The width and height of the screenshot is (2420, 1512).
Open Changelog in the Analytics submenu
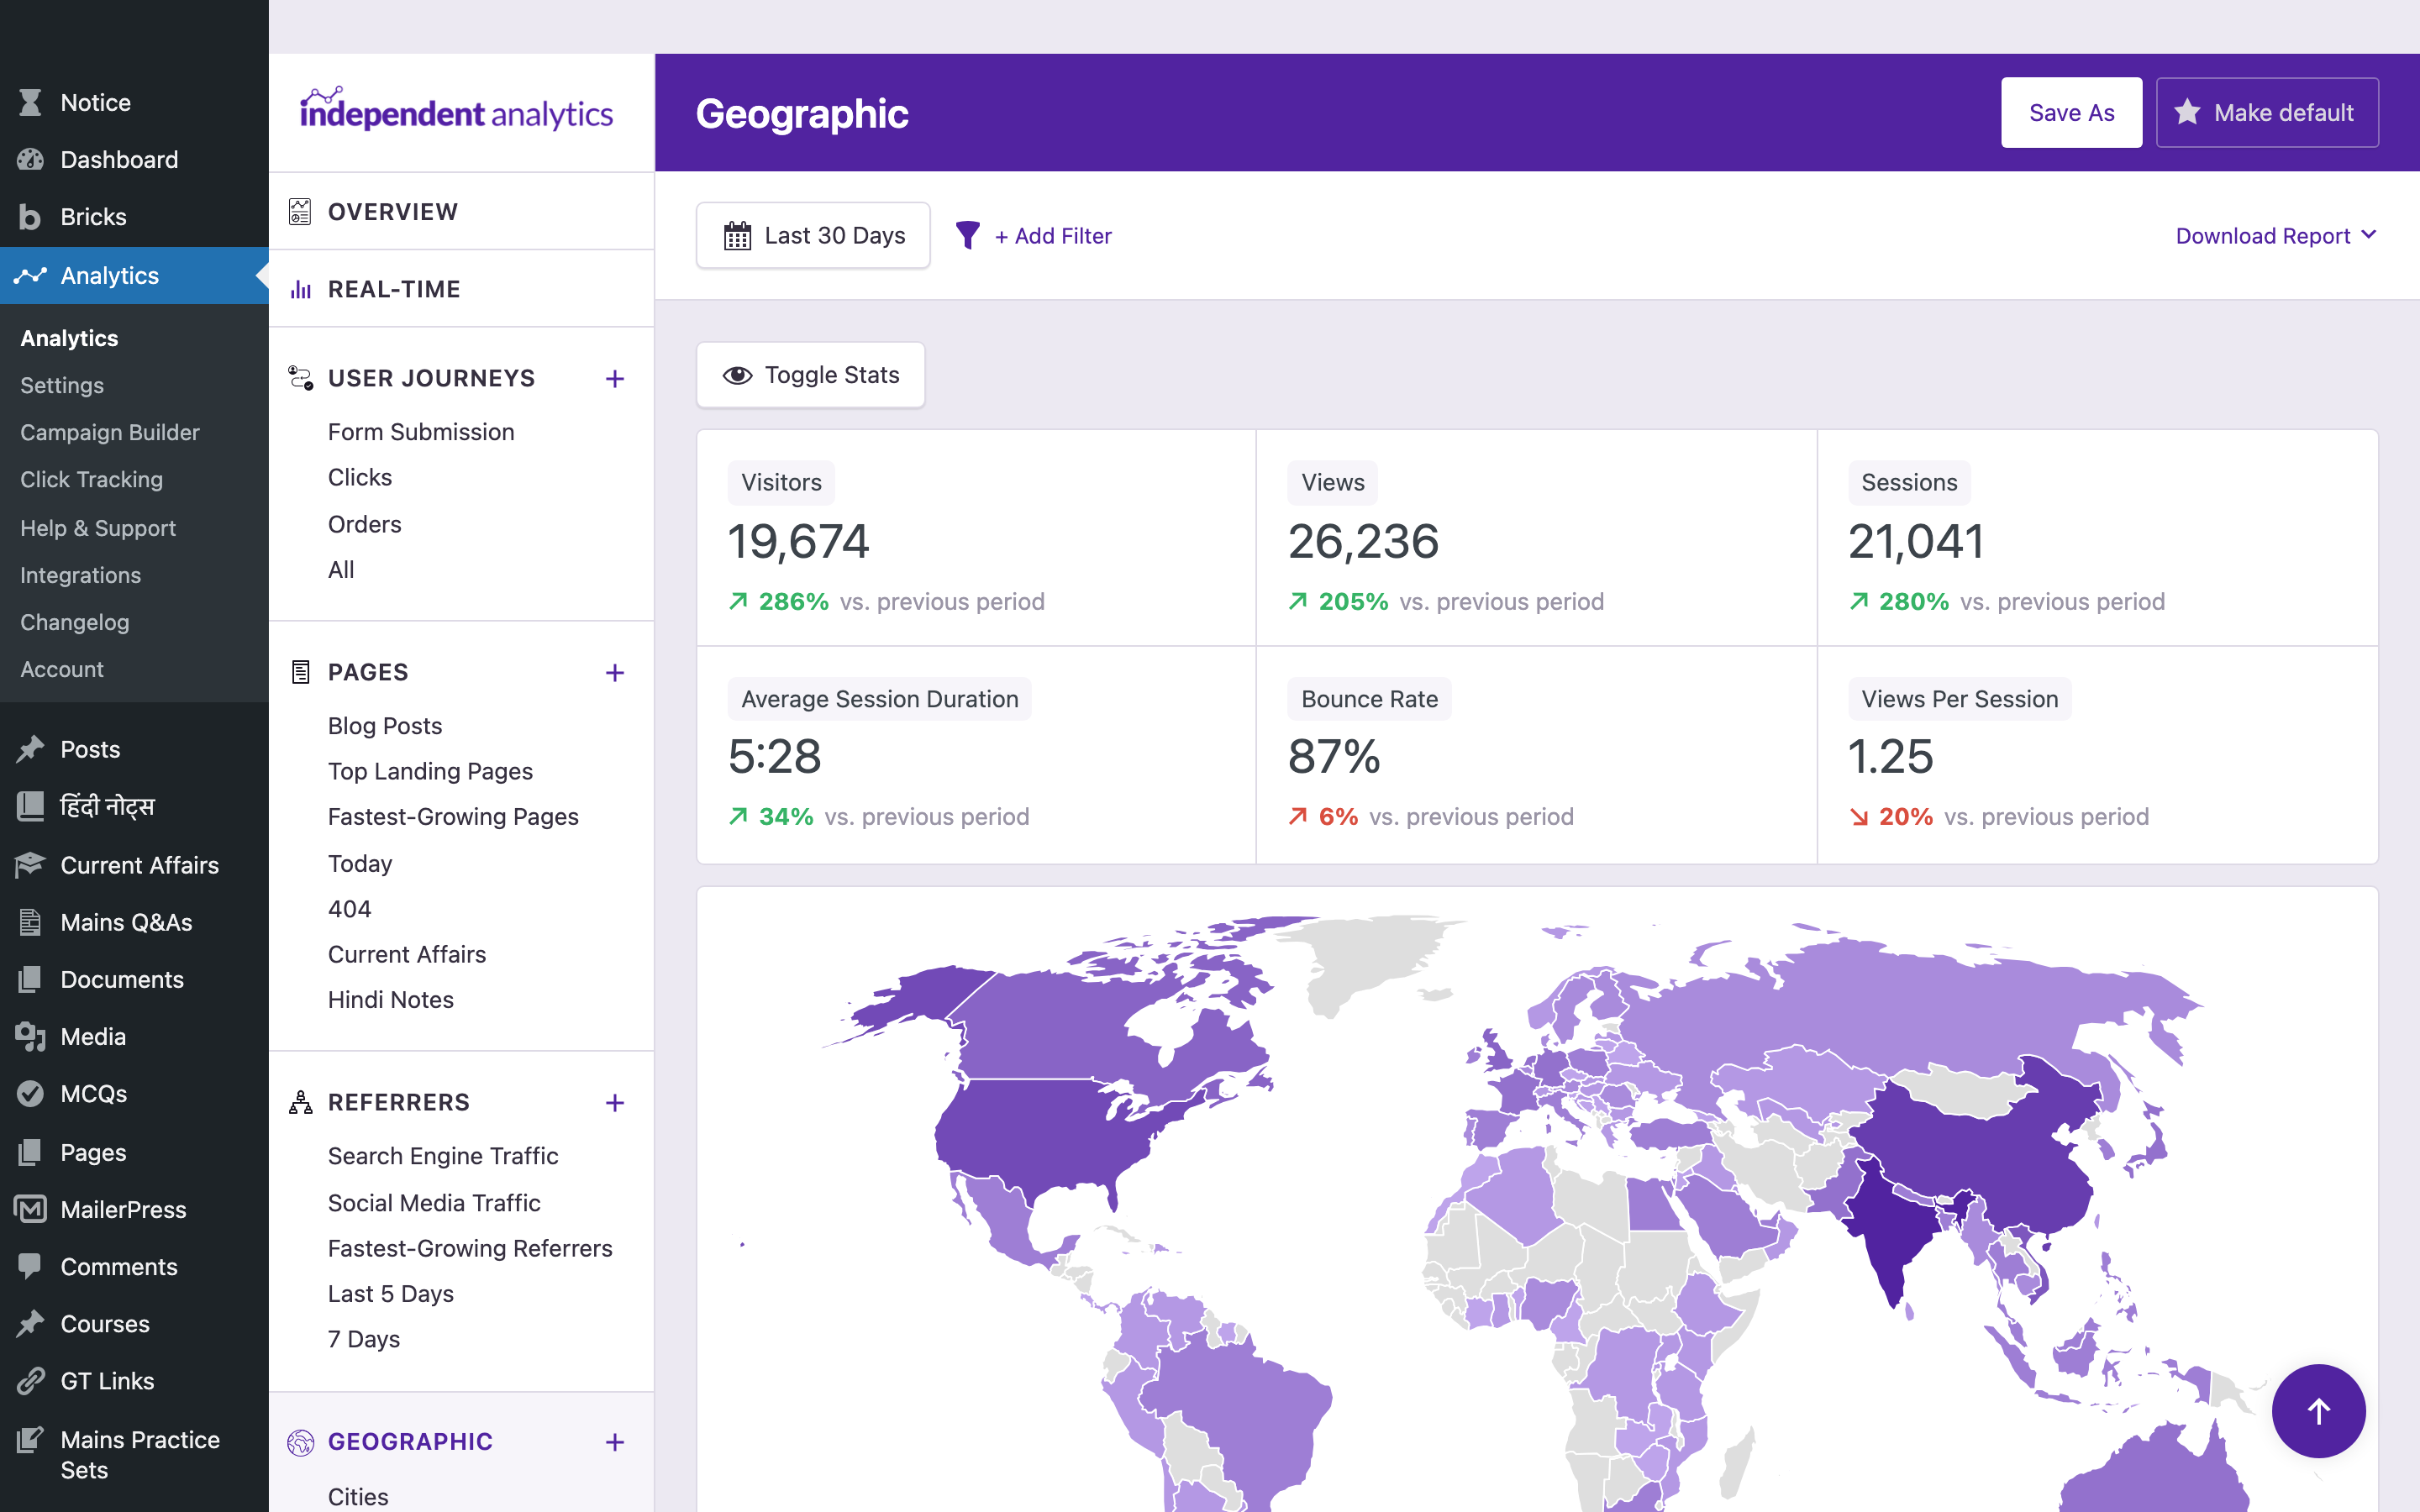[x=75, y=622]
